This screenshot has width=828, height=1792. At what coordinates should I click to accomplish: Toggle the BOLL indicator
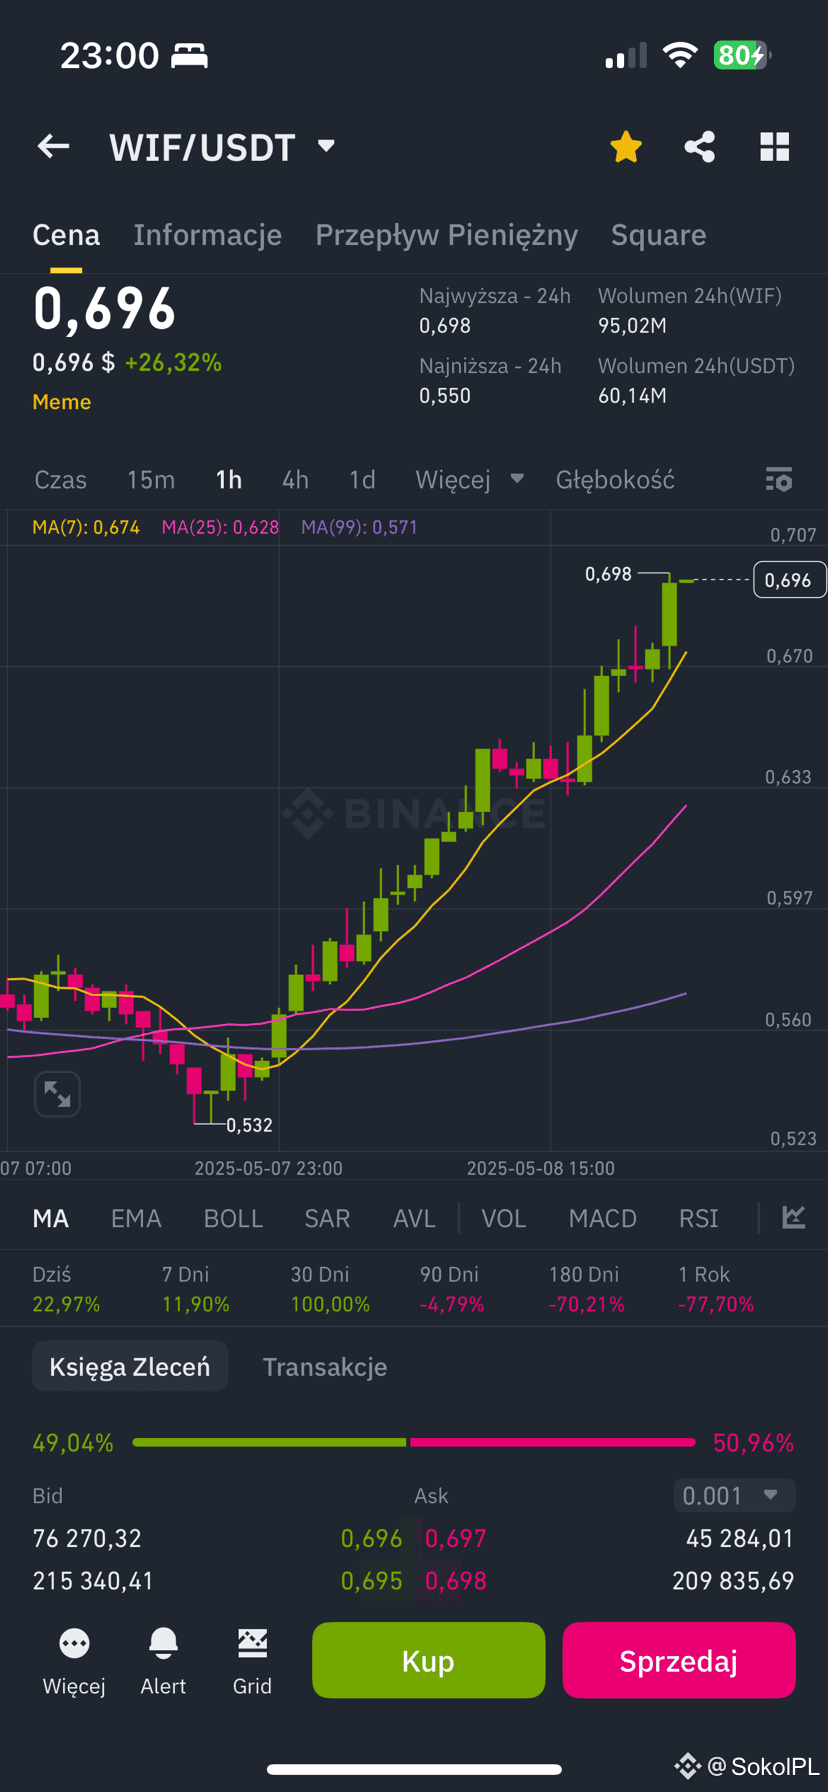233,1218
